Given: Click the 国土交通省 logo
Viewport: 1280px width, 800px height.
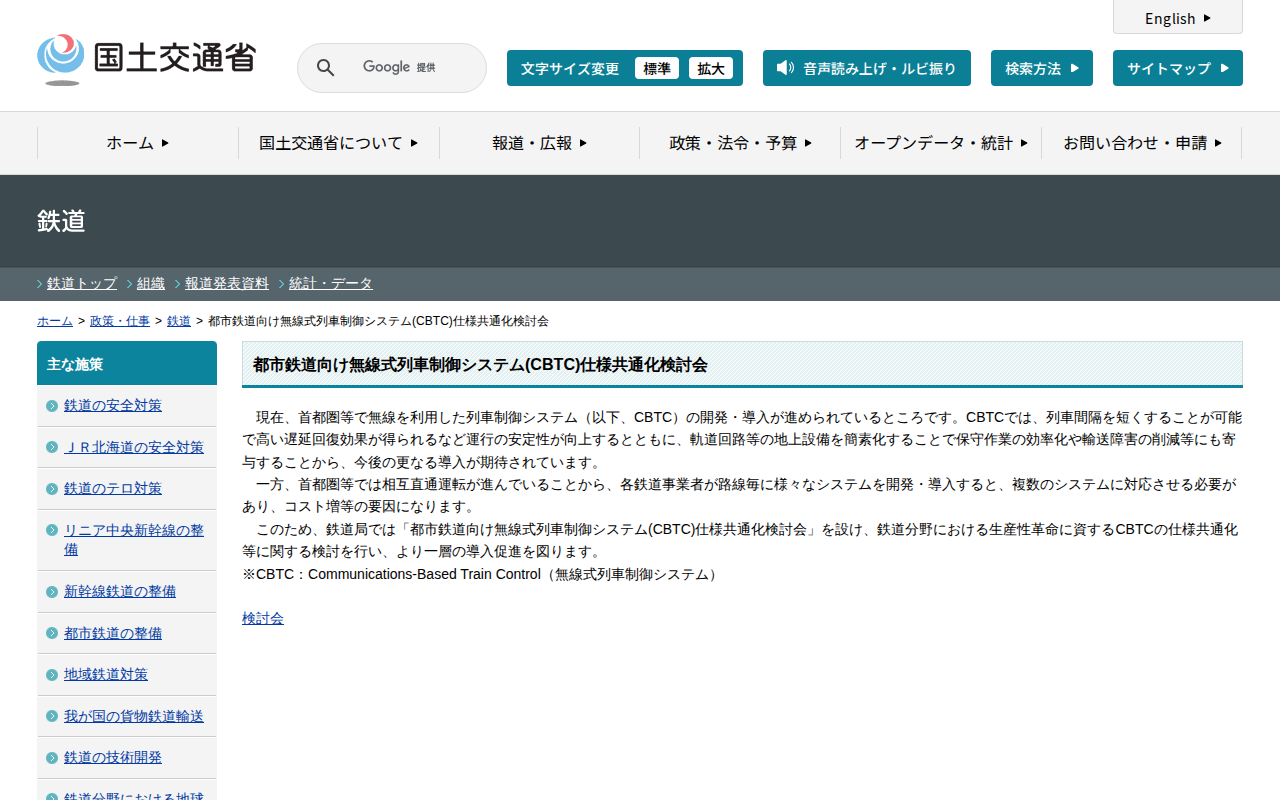Looking at the screenshot, I should (x=146, y=60).
